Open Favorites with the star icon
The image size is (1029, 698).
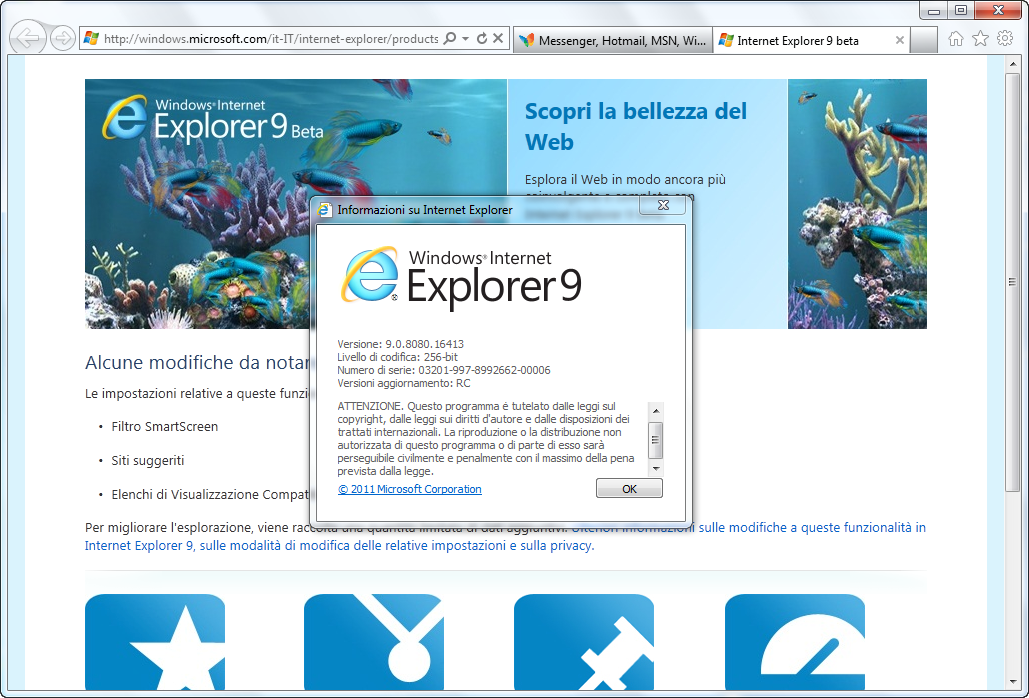(980, 39)
